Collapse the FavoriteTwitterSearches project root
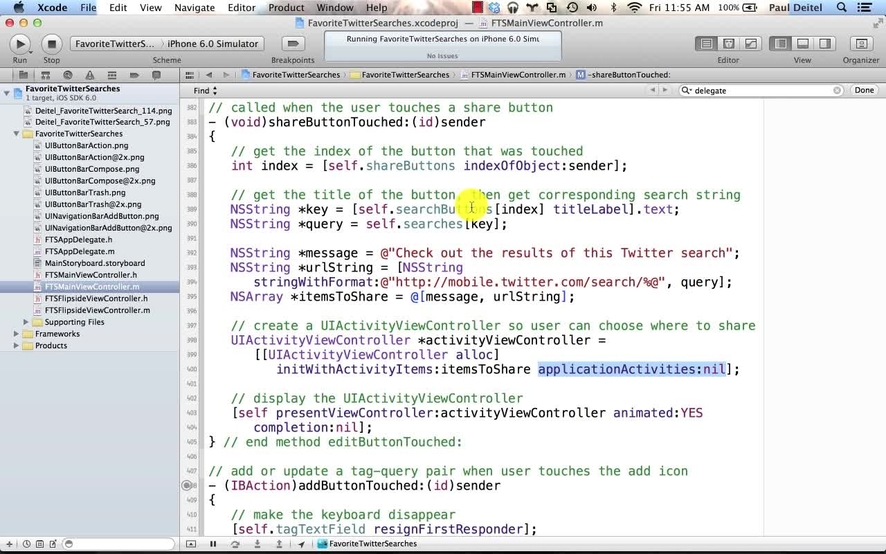886x554 pixels. [6, 93]
